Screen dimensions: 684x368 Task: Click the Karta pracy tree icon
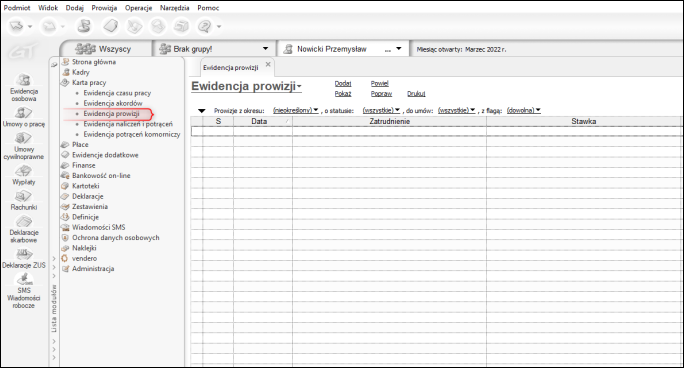point(65,82)
